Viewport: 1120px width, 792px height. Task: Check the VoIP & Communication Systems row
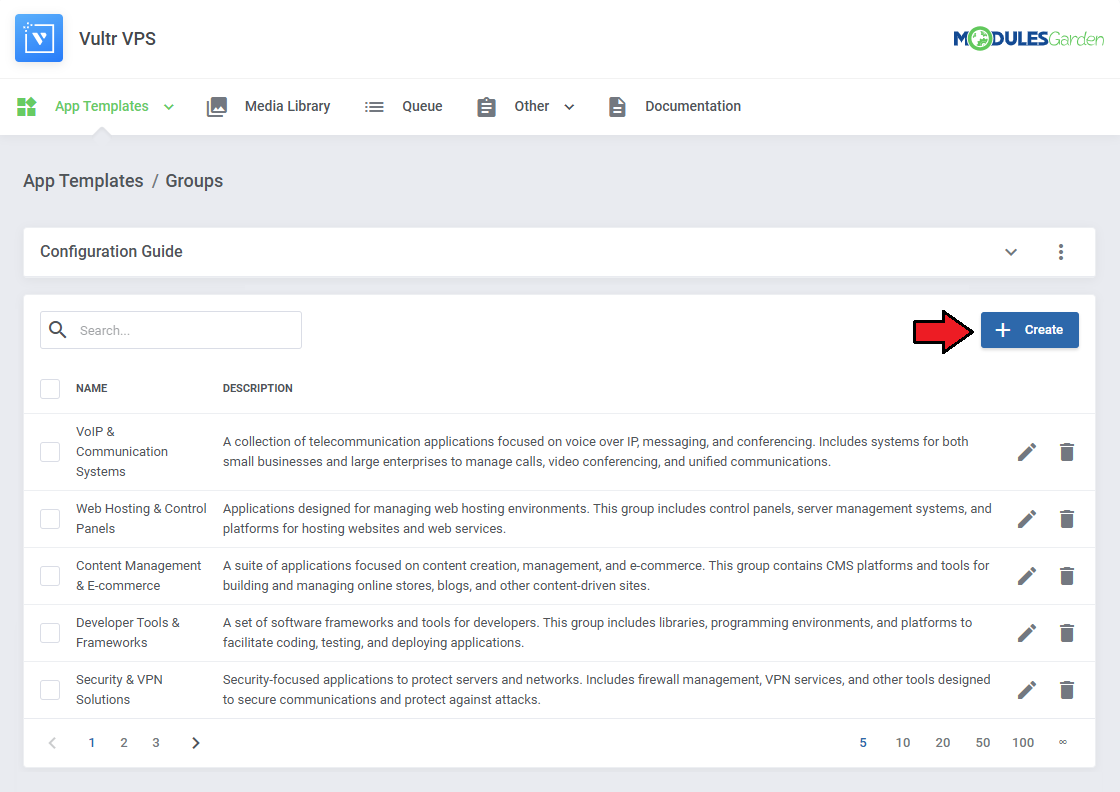(x=50, y=452)
